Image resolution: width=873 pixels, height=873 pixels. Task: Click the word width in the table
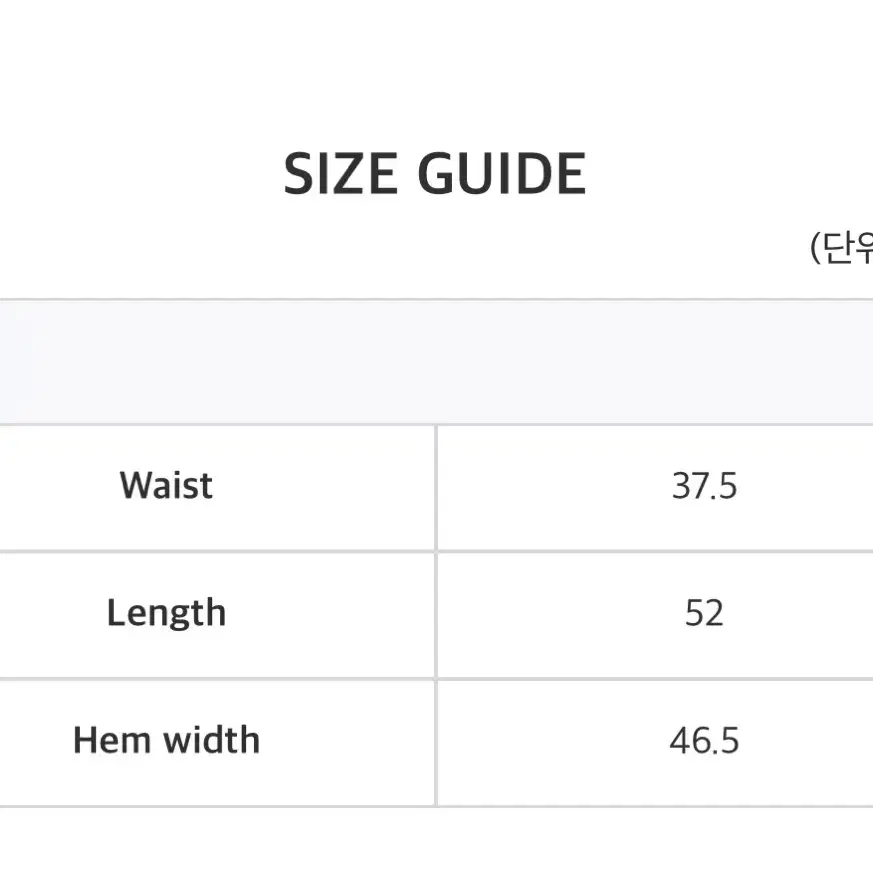click(x=212, y=740)
